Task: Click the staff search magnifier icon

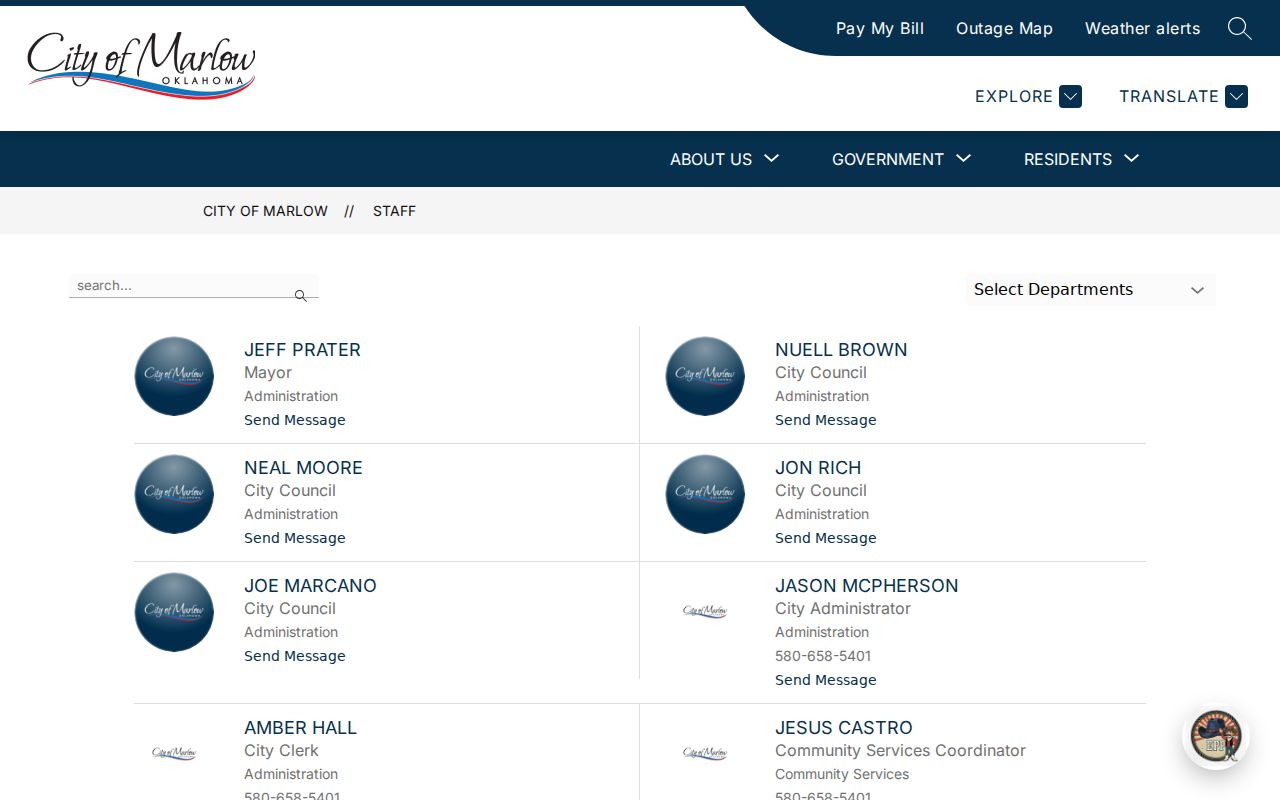Action: (x=300, y=296)
